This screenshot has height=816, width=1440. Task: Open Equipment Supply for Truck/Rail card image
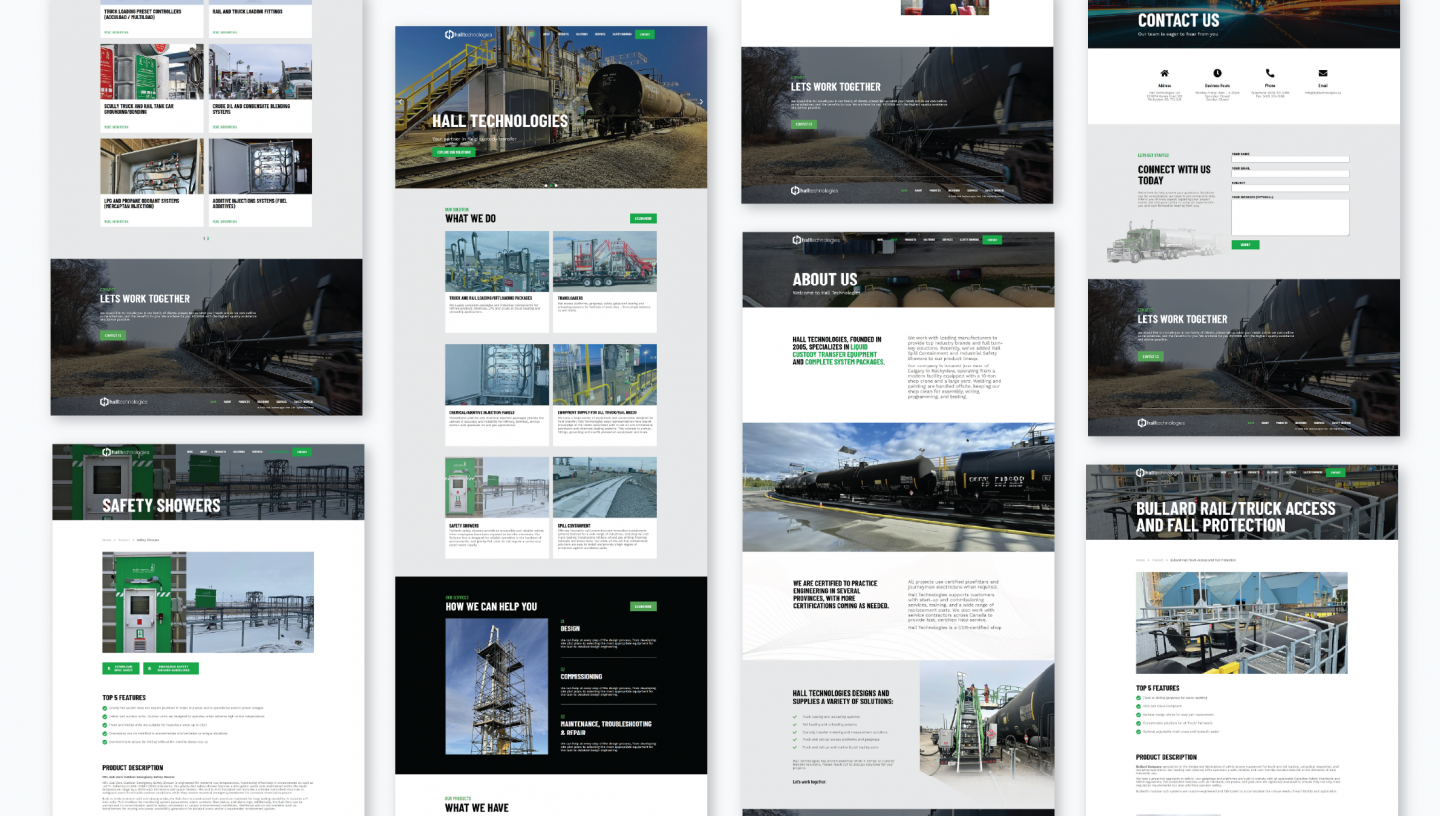tap(605, 375)
